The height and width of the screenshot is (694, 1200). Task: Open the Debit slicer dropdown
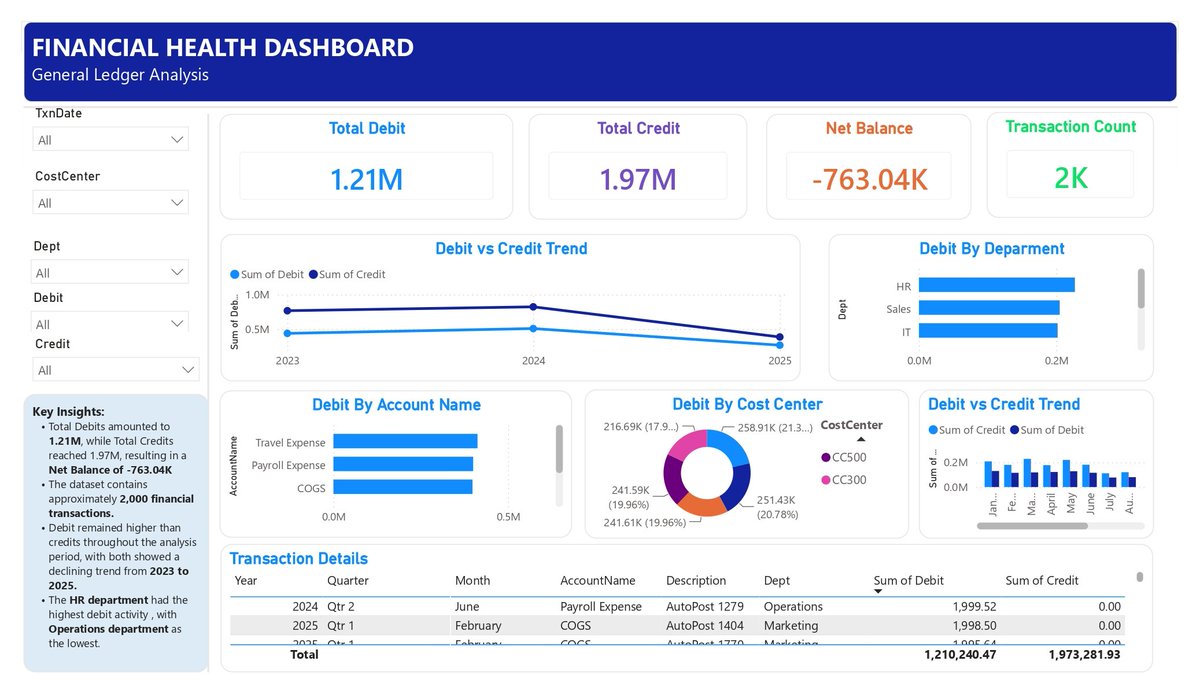[x=111, y=323]
